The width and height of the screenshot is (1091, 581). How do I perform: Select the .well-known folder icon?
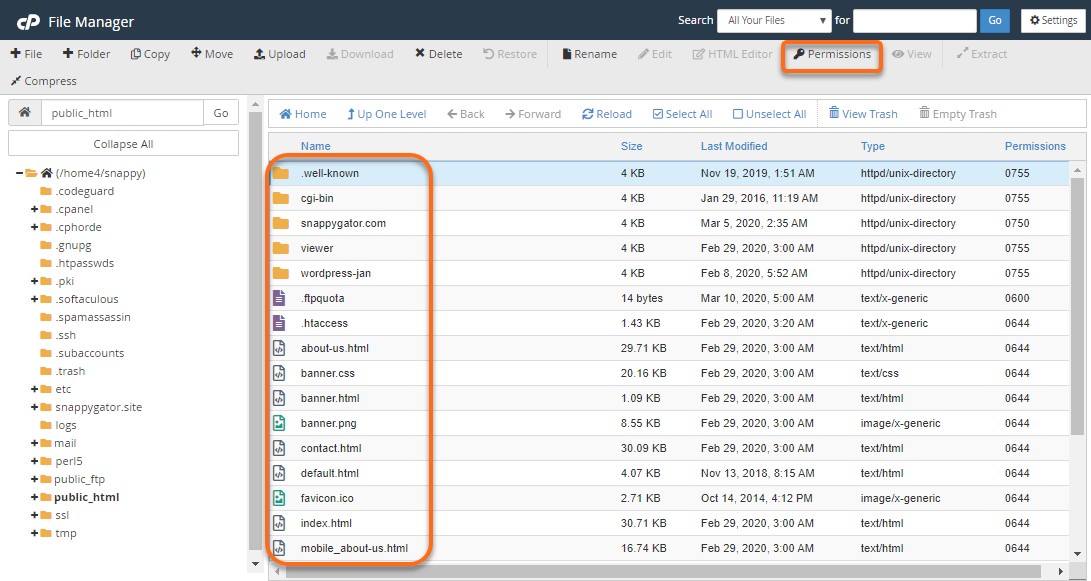pyautogui.click(x=280, y=173)
